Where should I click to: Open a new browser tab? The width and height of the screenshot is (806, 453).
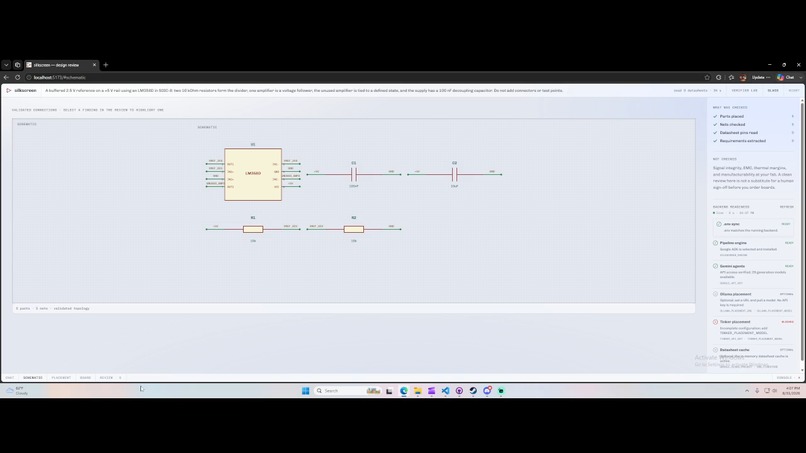coord(106,65)
